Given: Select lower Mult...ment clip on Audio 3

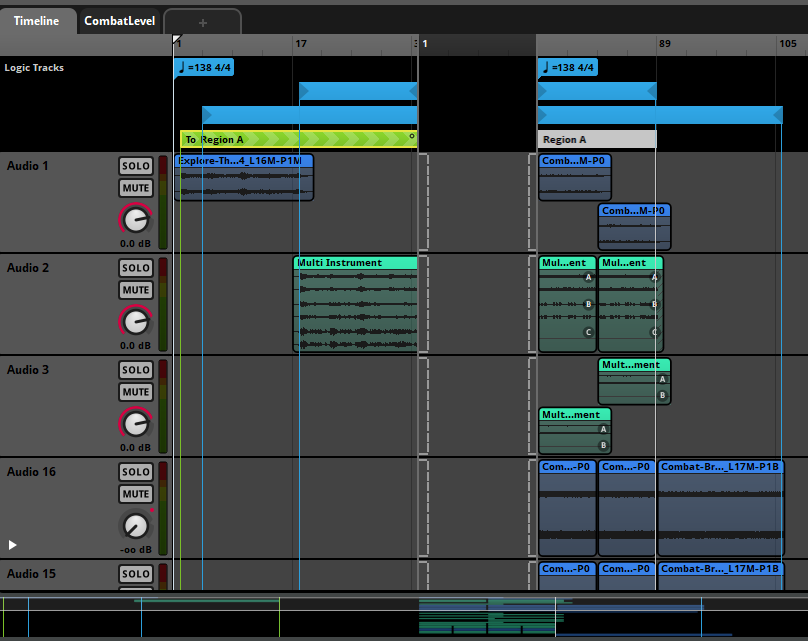Looking at the screenshot, I should coord(575,431).
